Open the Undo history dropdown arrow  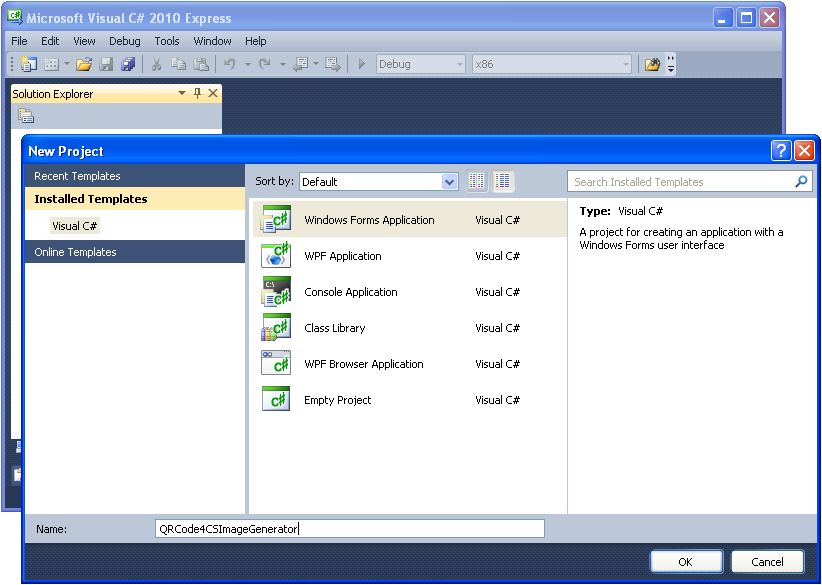pyautogui.click(x=247, y=64)
